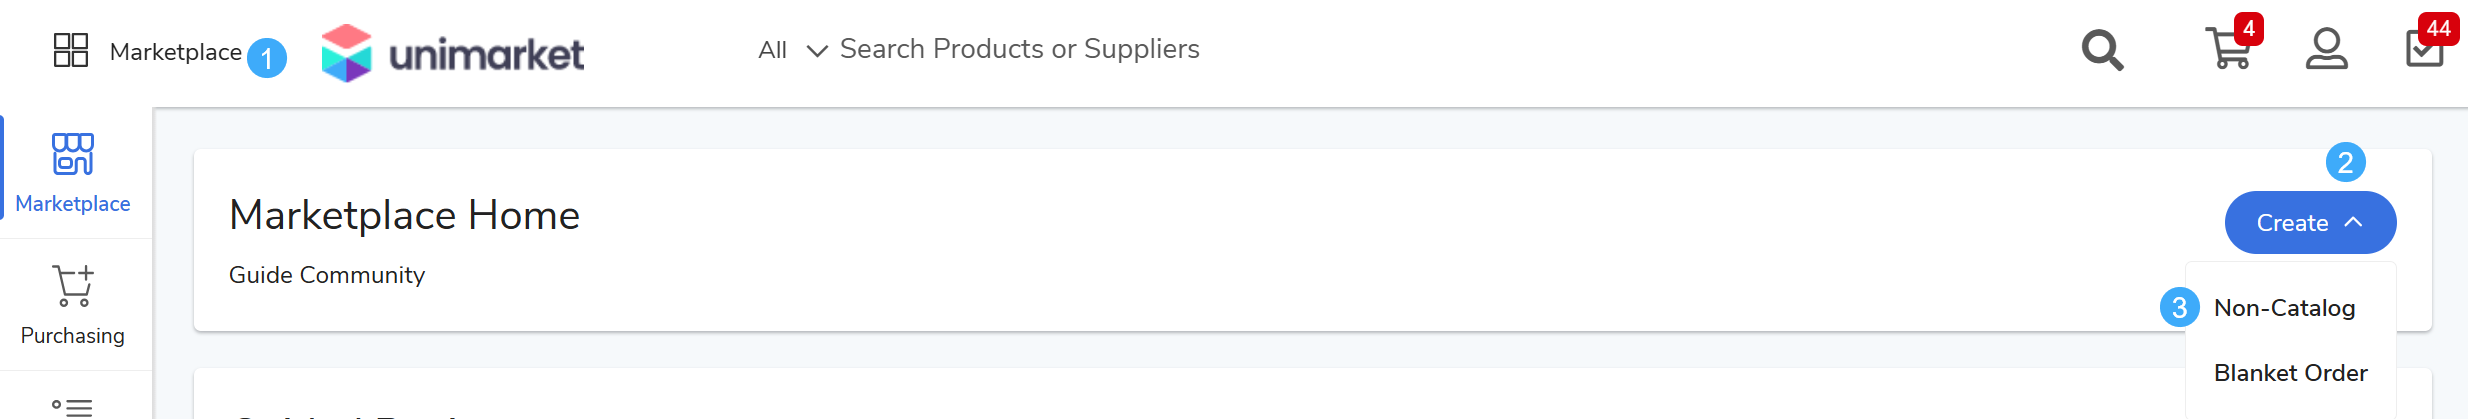Choose Blanket Order from the Create menu
The height and width of the screenshot is (419, 2468).
[x=2290, y=373]
